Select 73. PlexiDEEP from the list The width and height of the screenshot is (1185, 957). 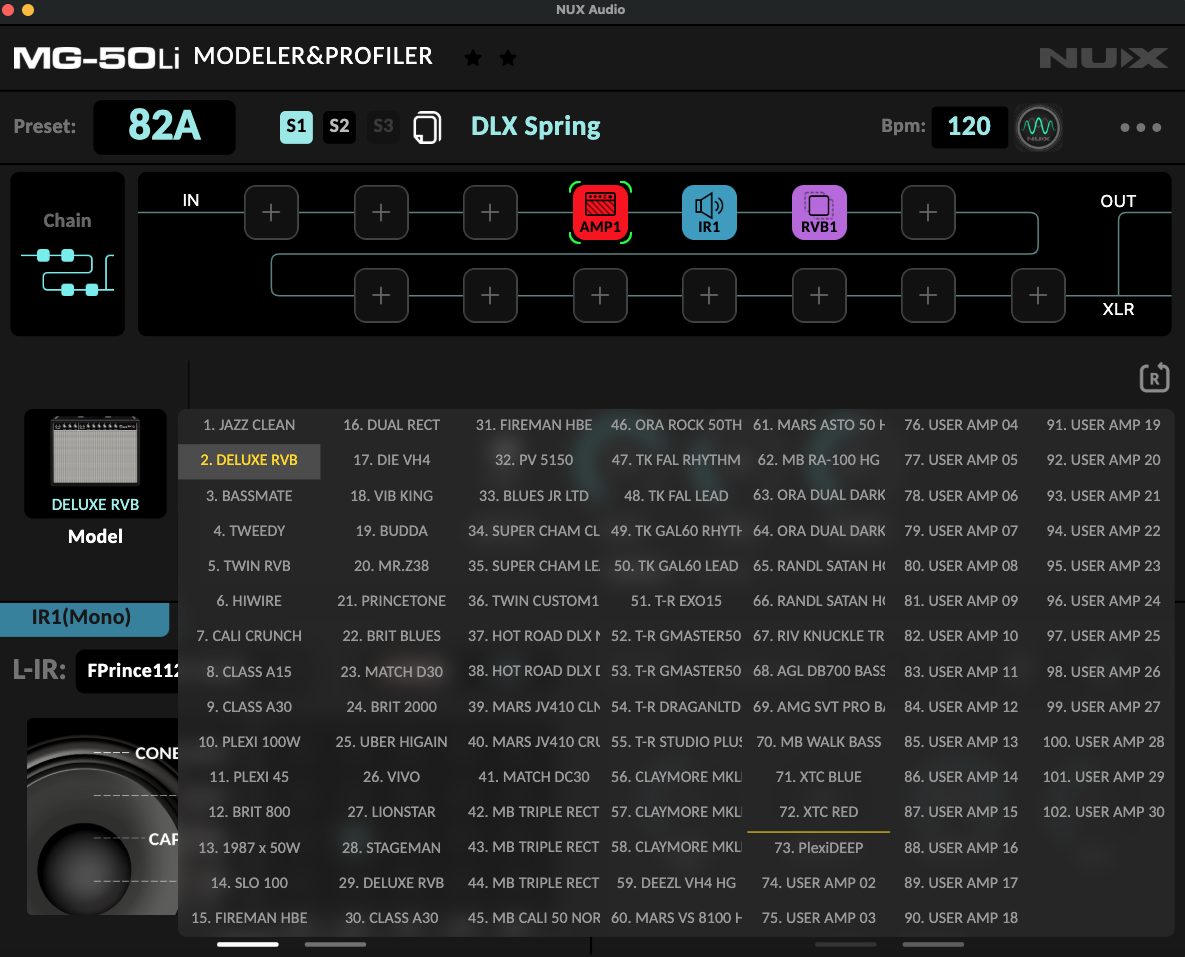click(x=818, y=848)
